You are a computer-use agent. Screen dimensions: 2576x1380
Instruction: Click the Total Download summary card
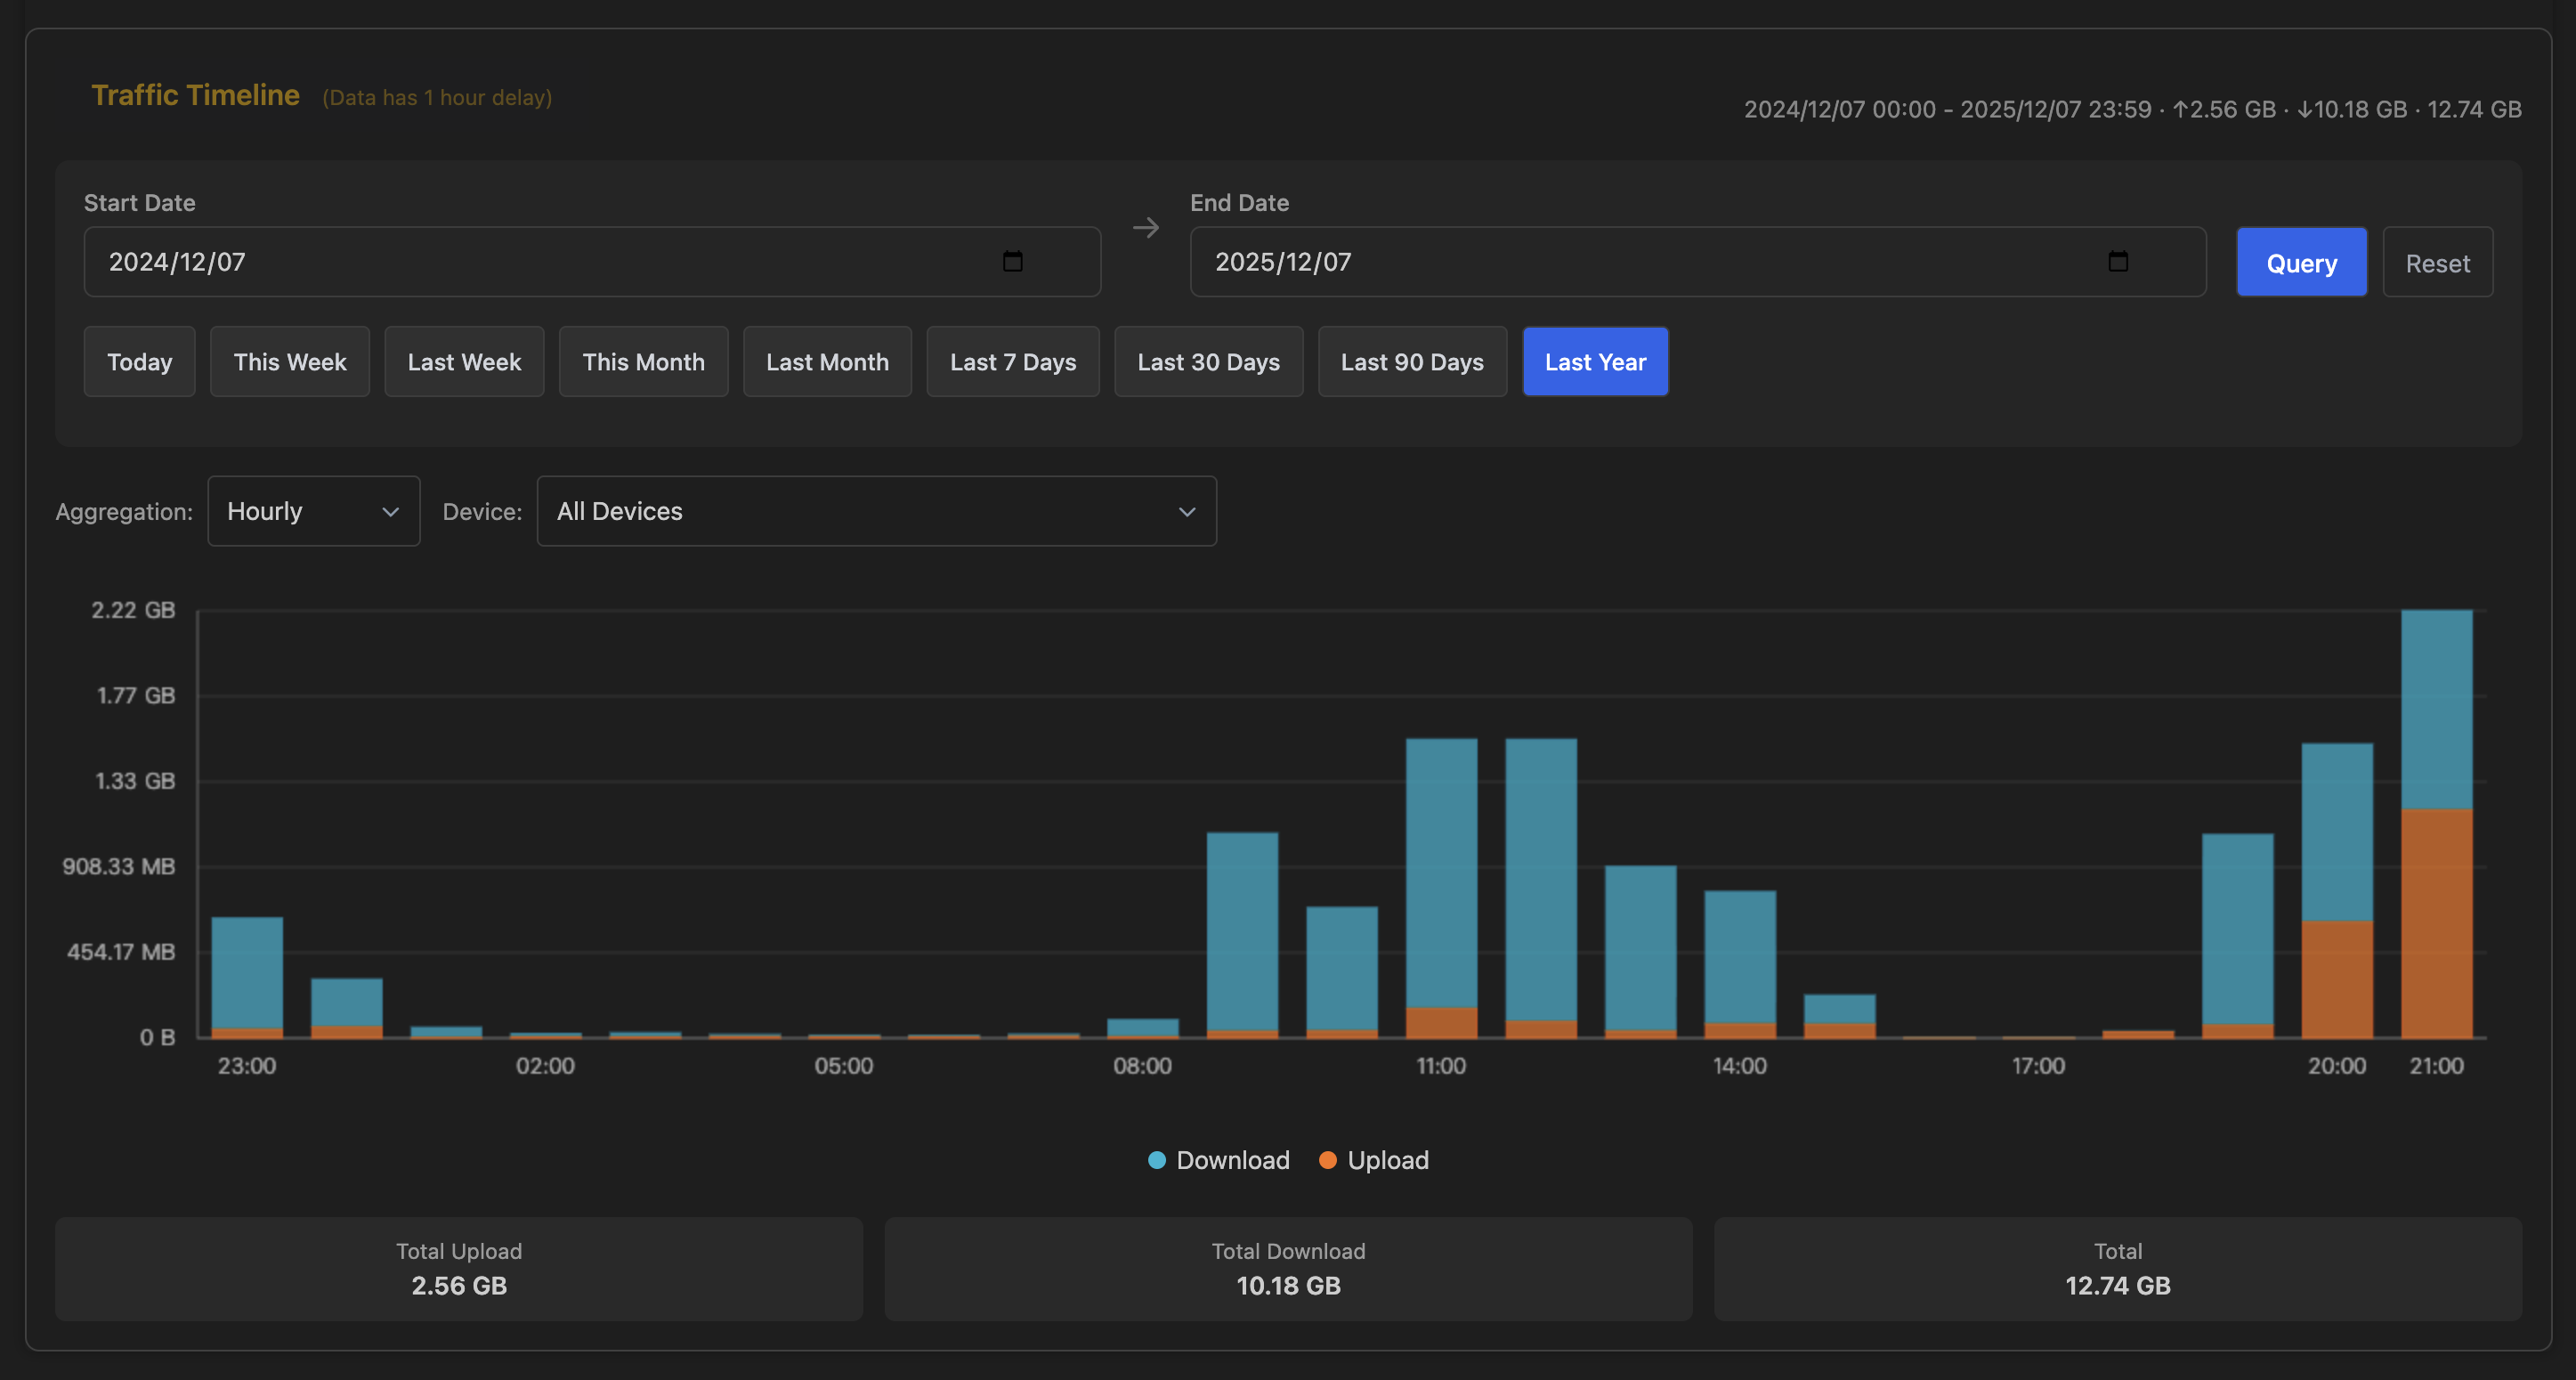[1287, 1269]
